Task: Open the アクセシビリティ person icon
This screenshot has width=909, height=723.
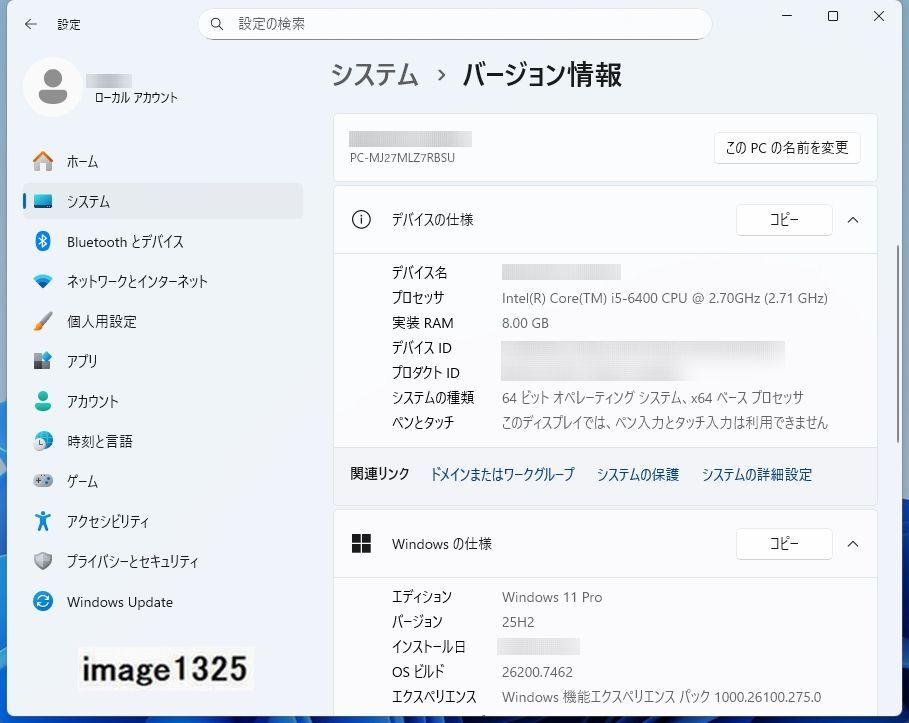Action: [x=43, y=521]
